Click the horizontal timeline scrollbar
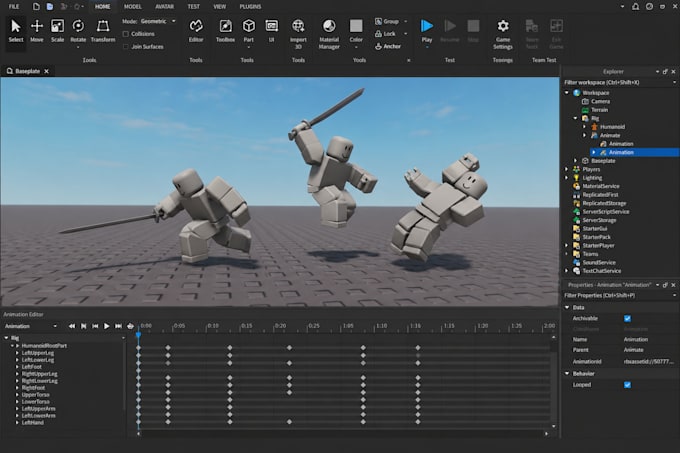This screenshot has width=680, height=453. coord(342,433)
